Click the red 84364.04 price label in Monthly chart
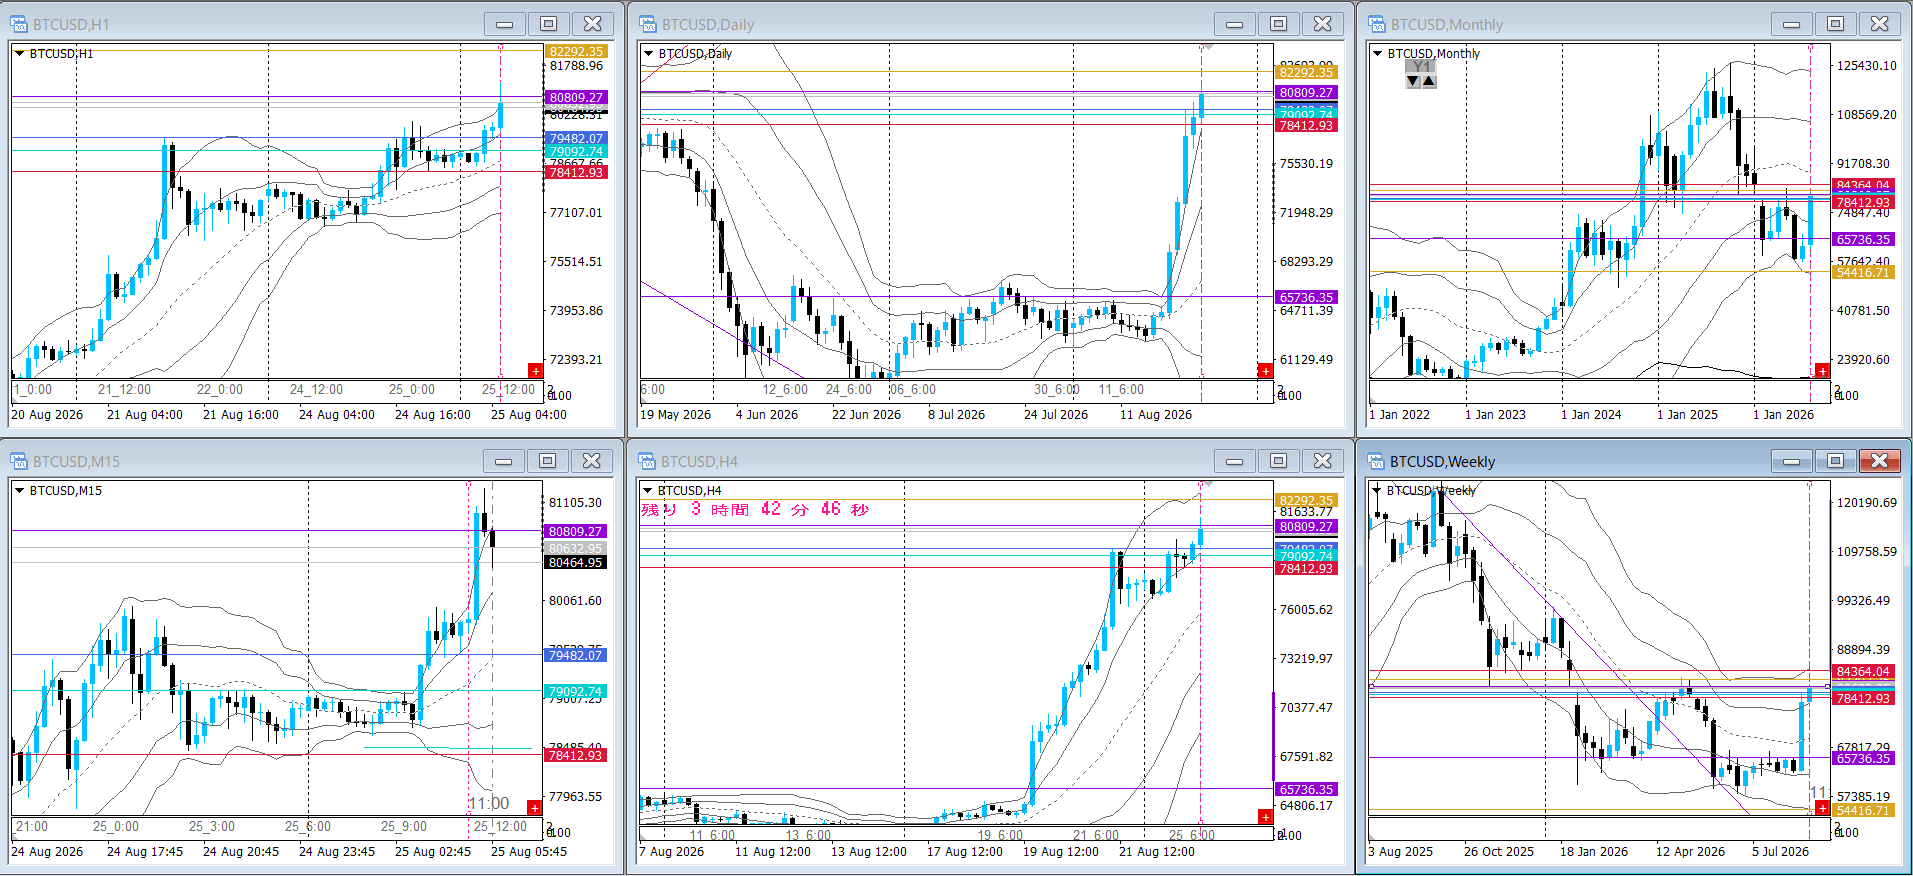 [1862, 186]
